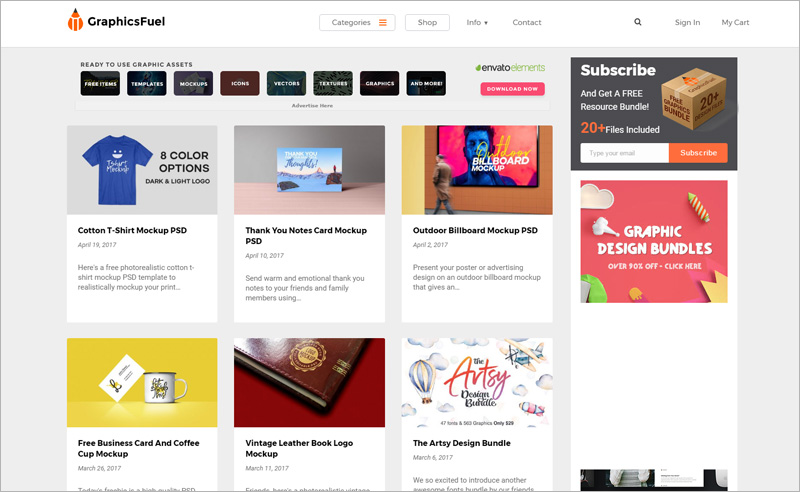Go to the Shop page
800x492 pixels.
click(427, 22)
